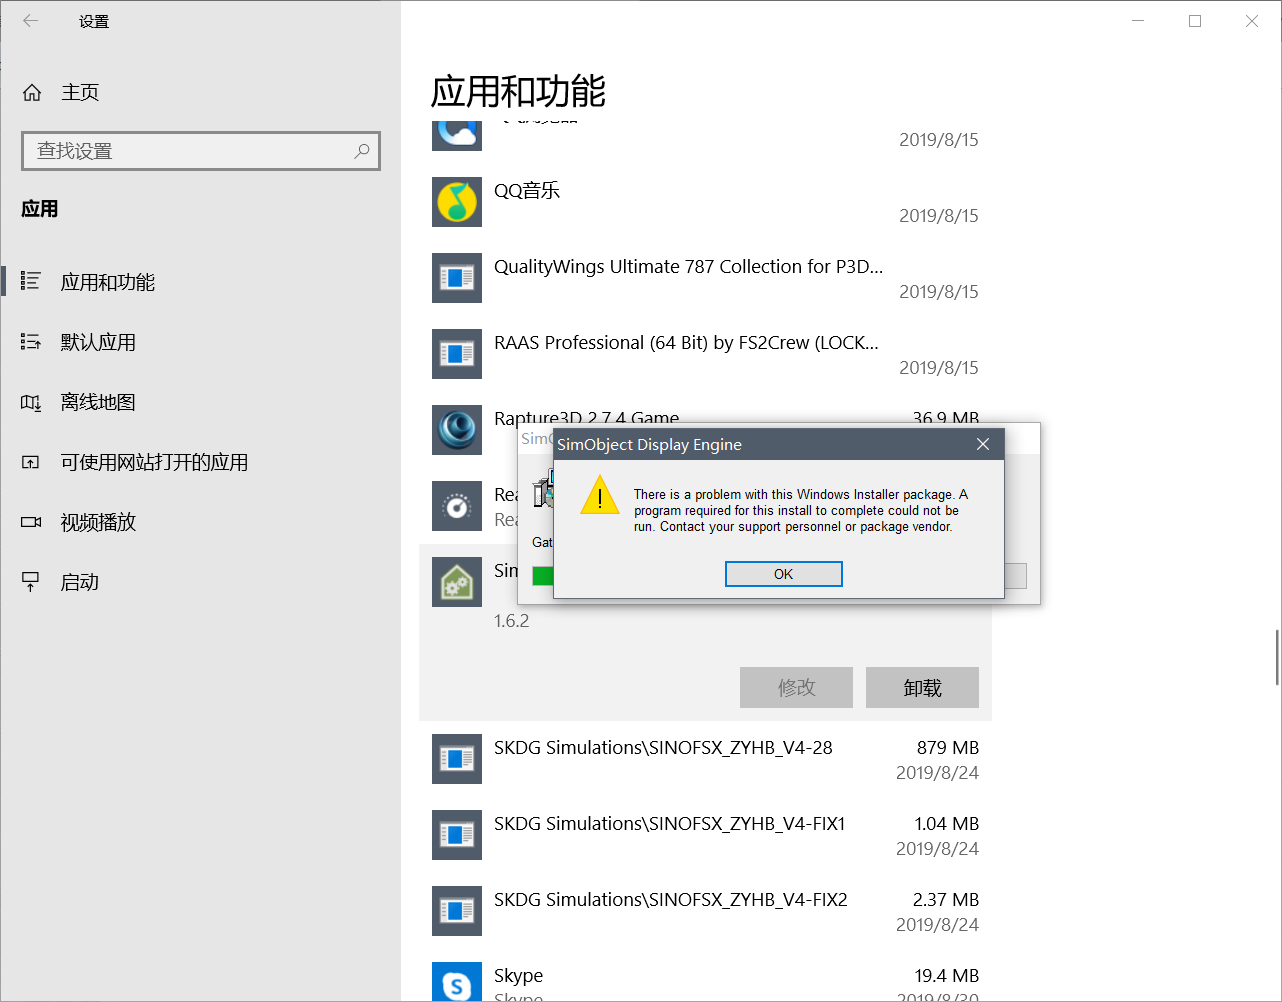The image size is (1282, 1002).
Task: Close the Settings window
Action: (1252, 21)
